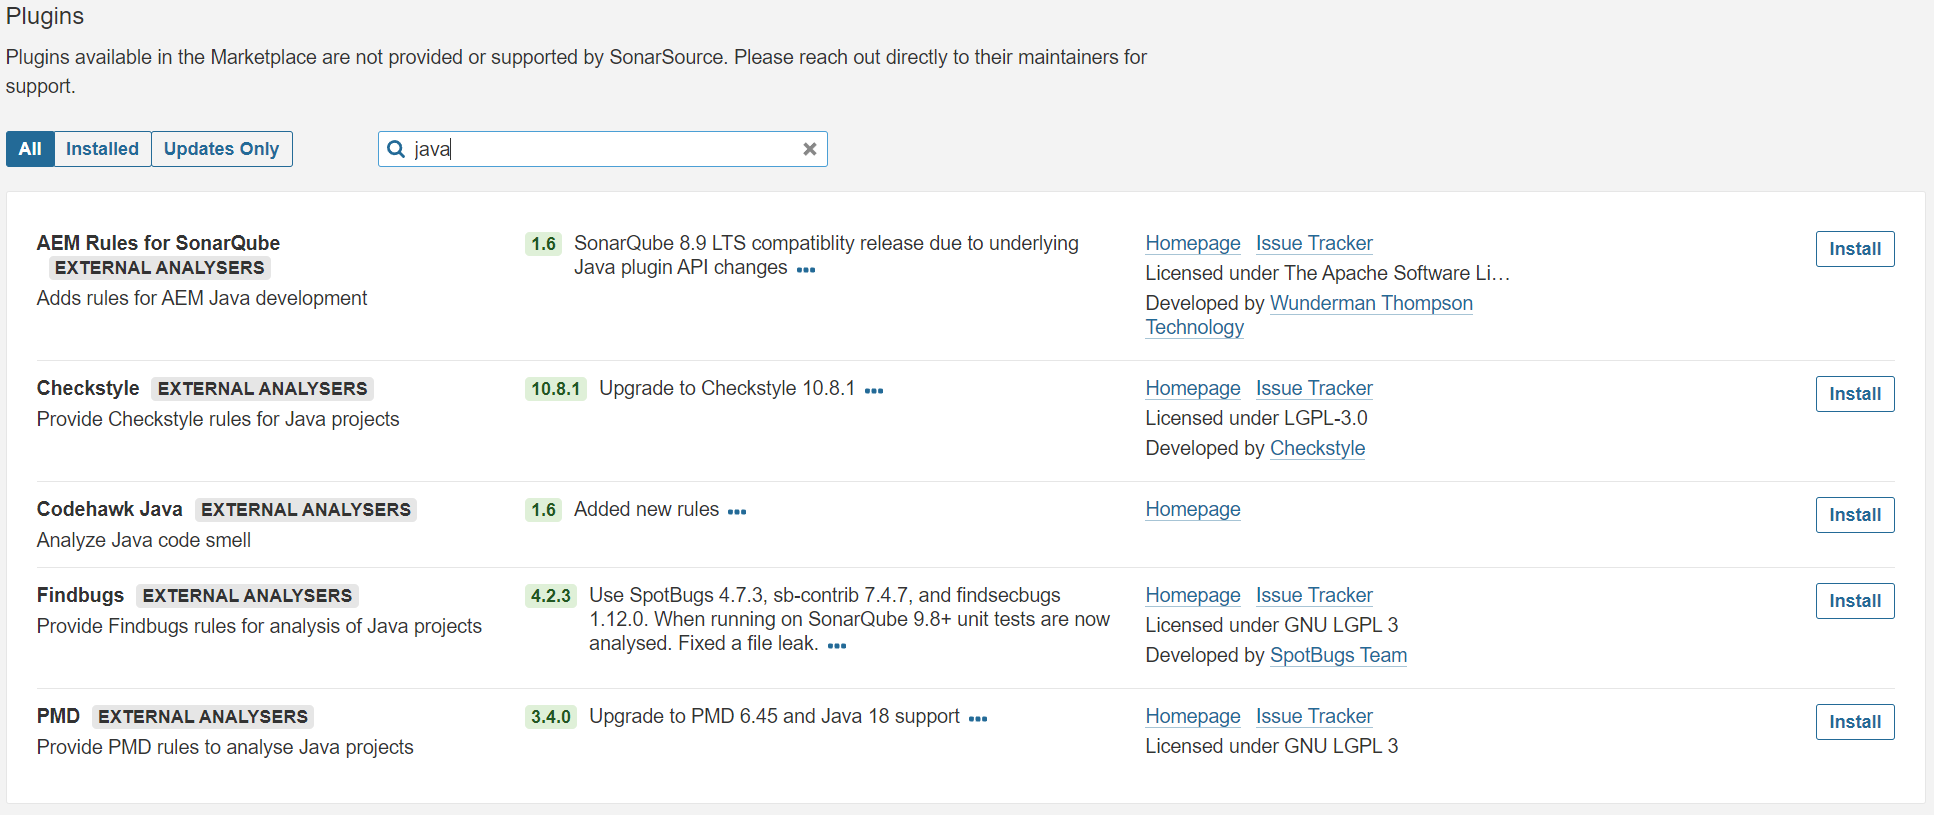Expand Codehawk Java release details
This screenshot has width=1934, height=815.
click(x=737, y=511)
